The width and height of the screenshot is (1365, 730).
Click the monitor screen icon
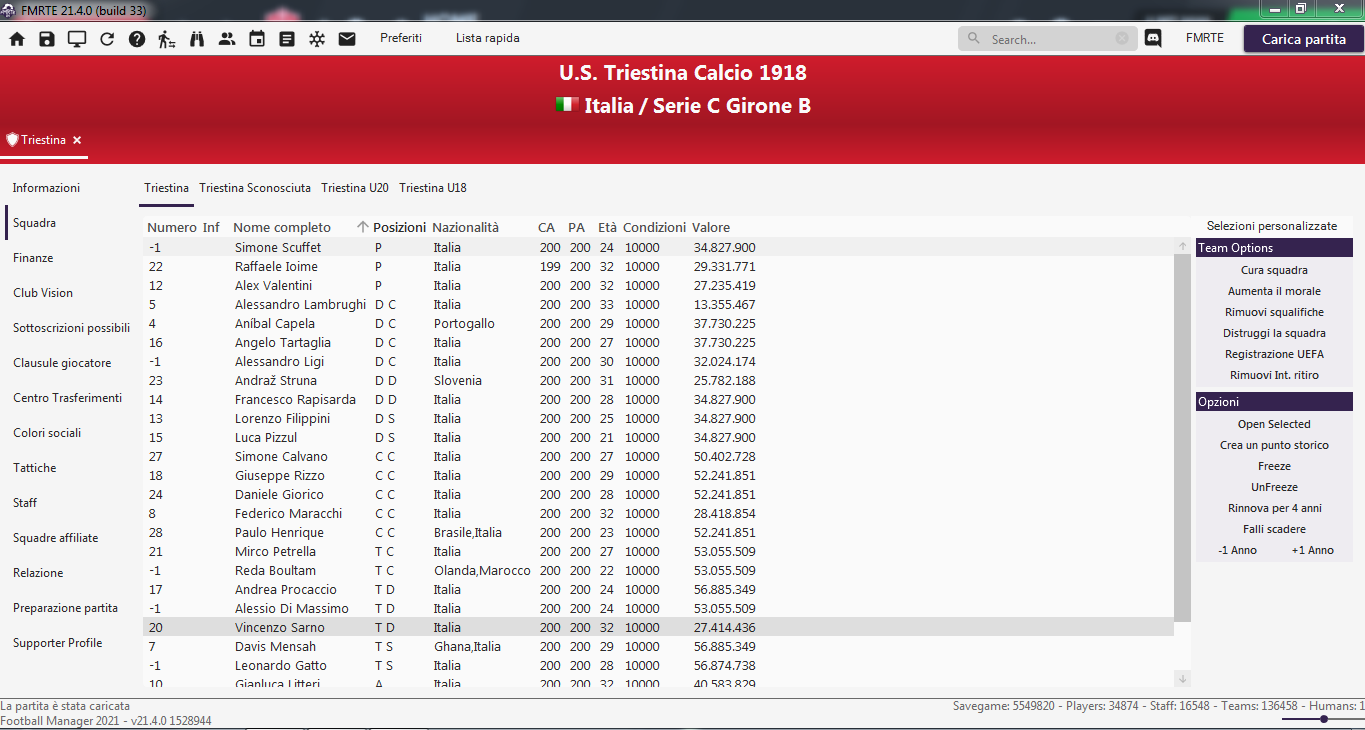77,39
